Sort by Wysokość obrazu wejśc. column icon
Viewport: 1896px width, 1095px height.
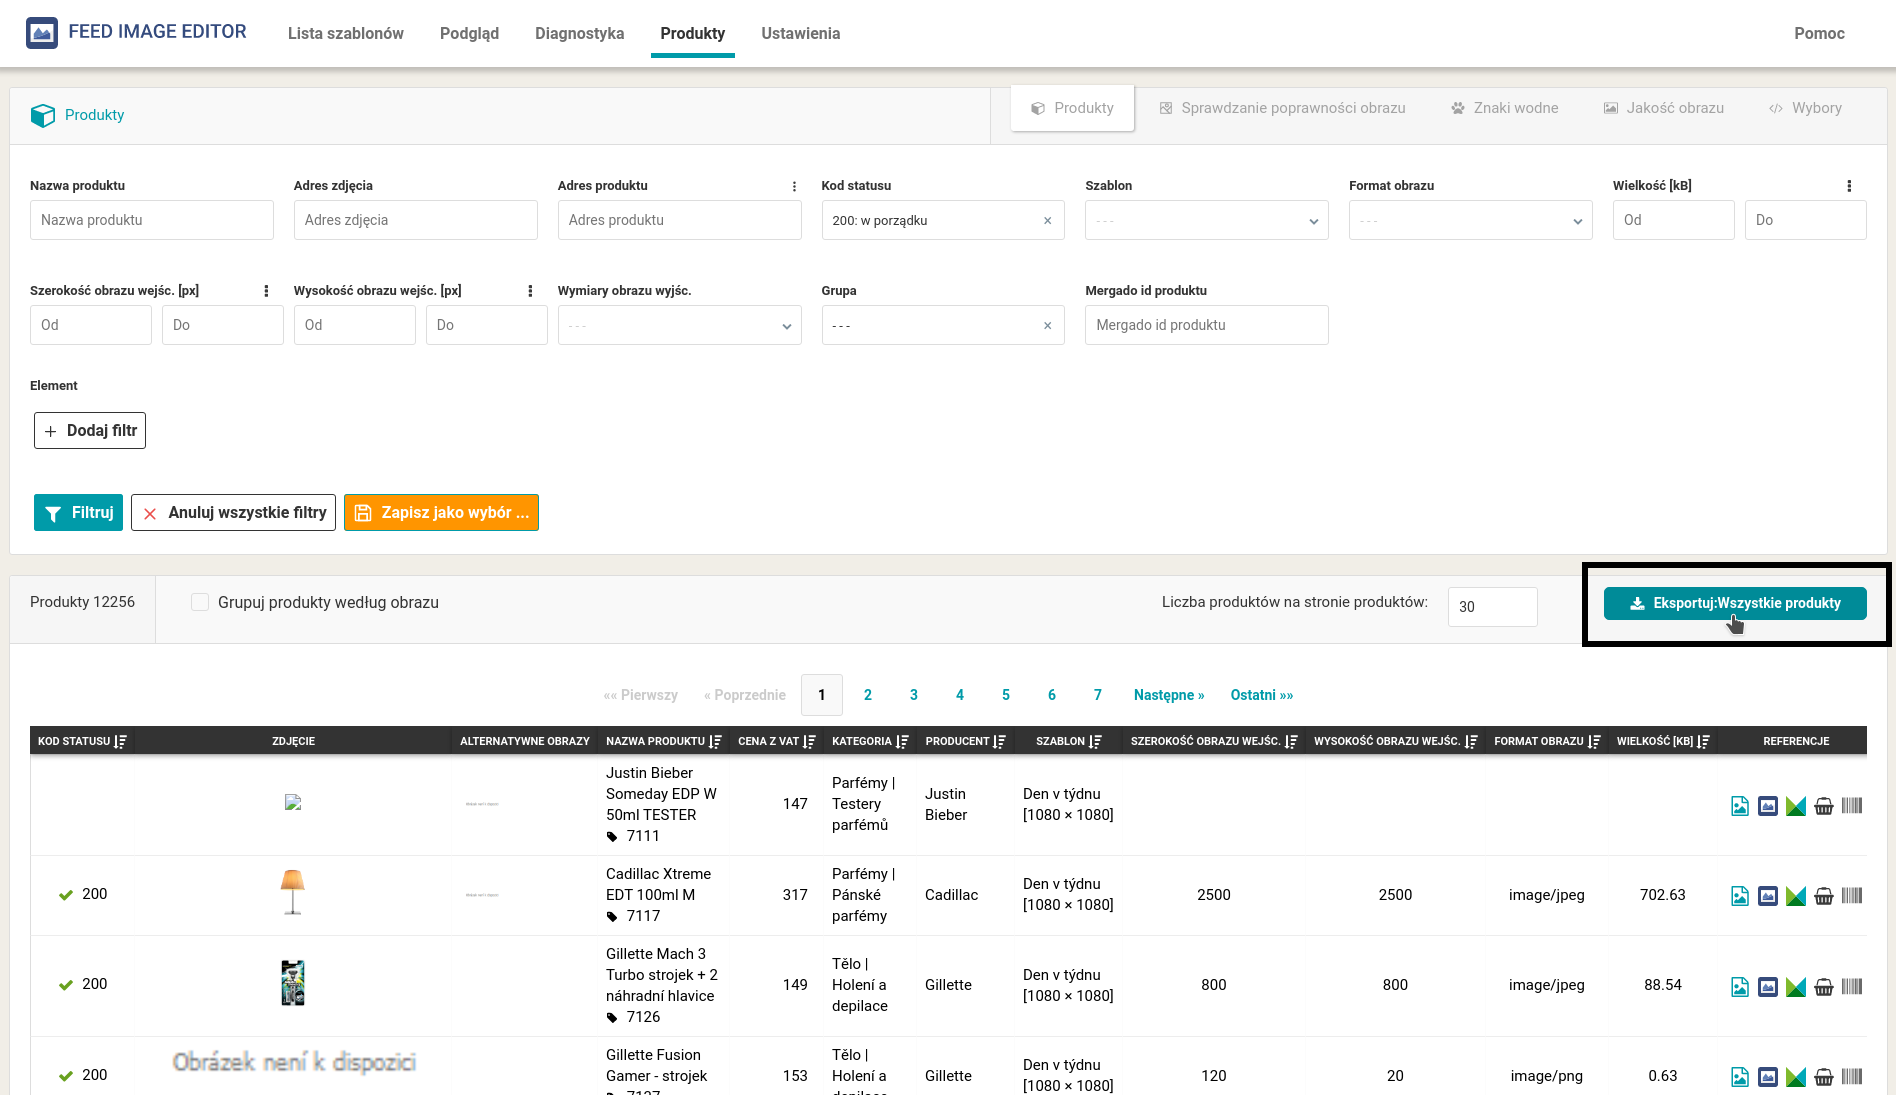1471,741
